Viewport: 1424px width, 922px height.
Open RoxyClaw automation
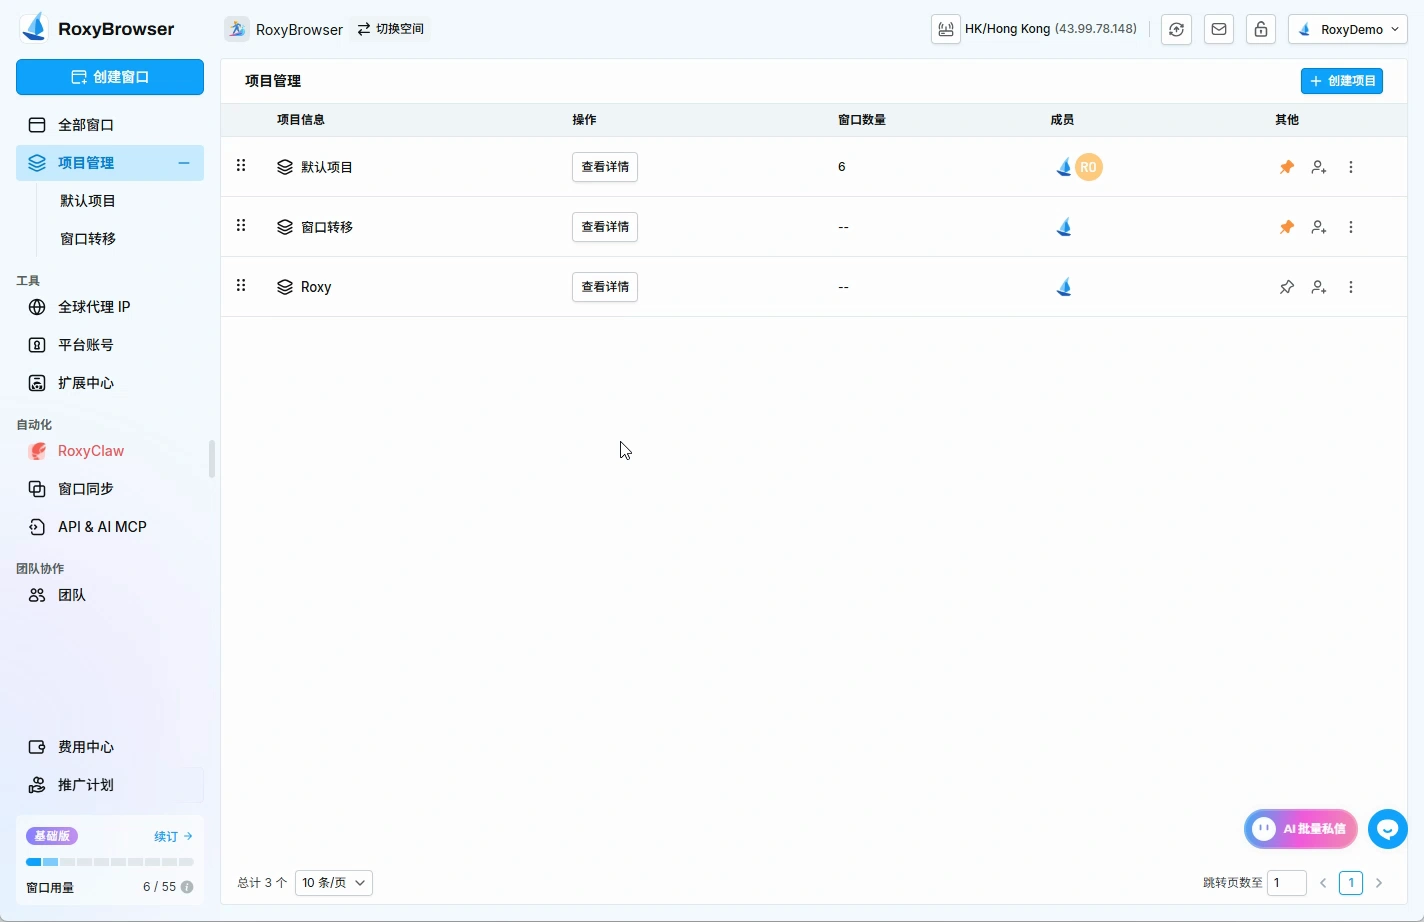pos(110,451)
